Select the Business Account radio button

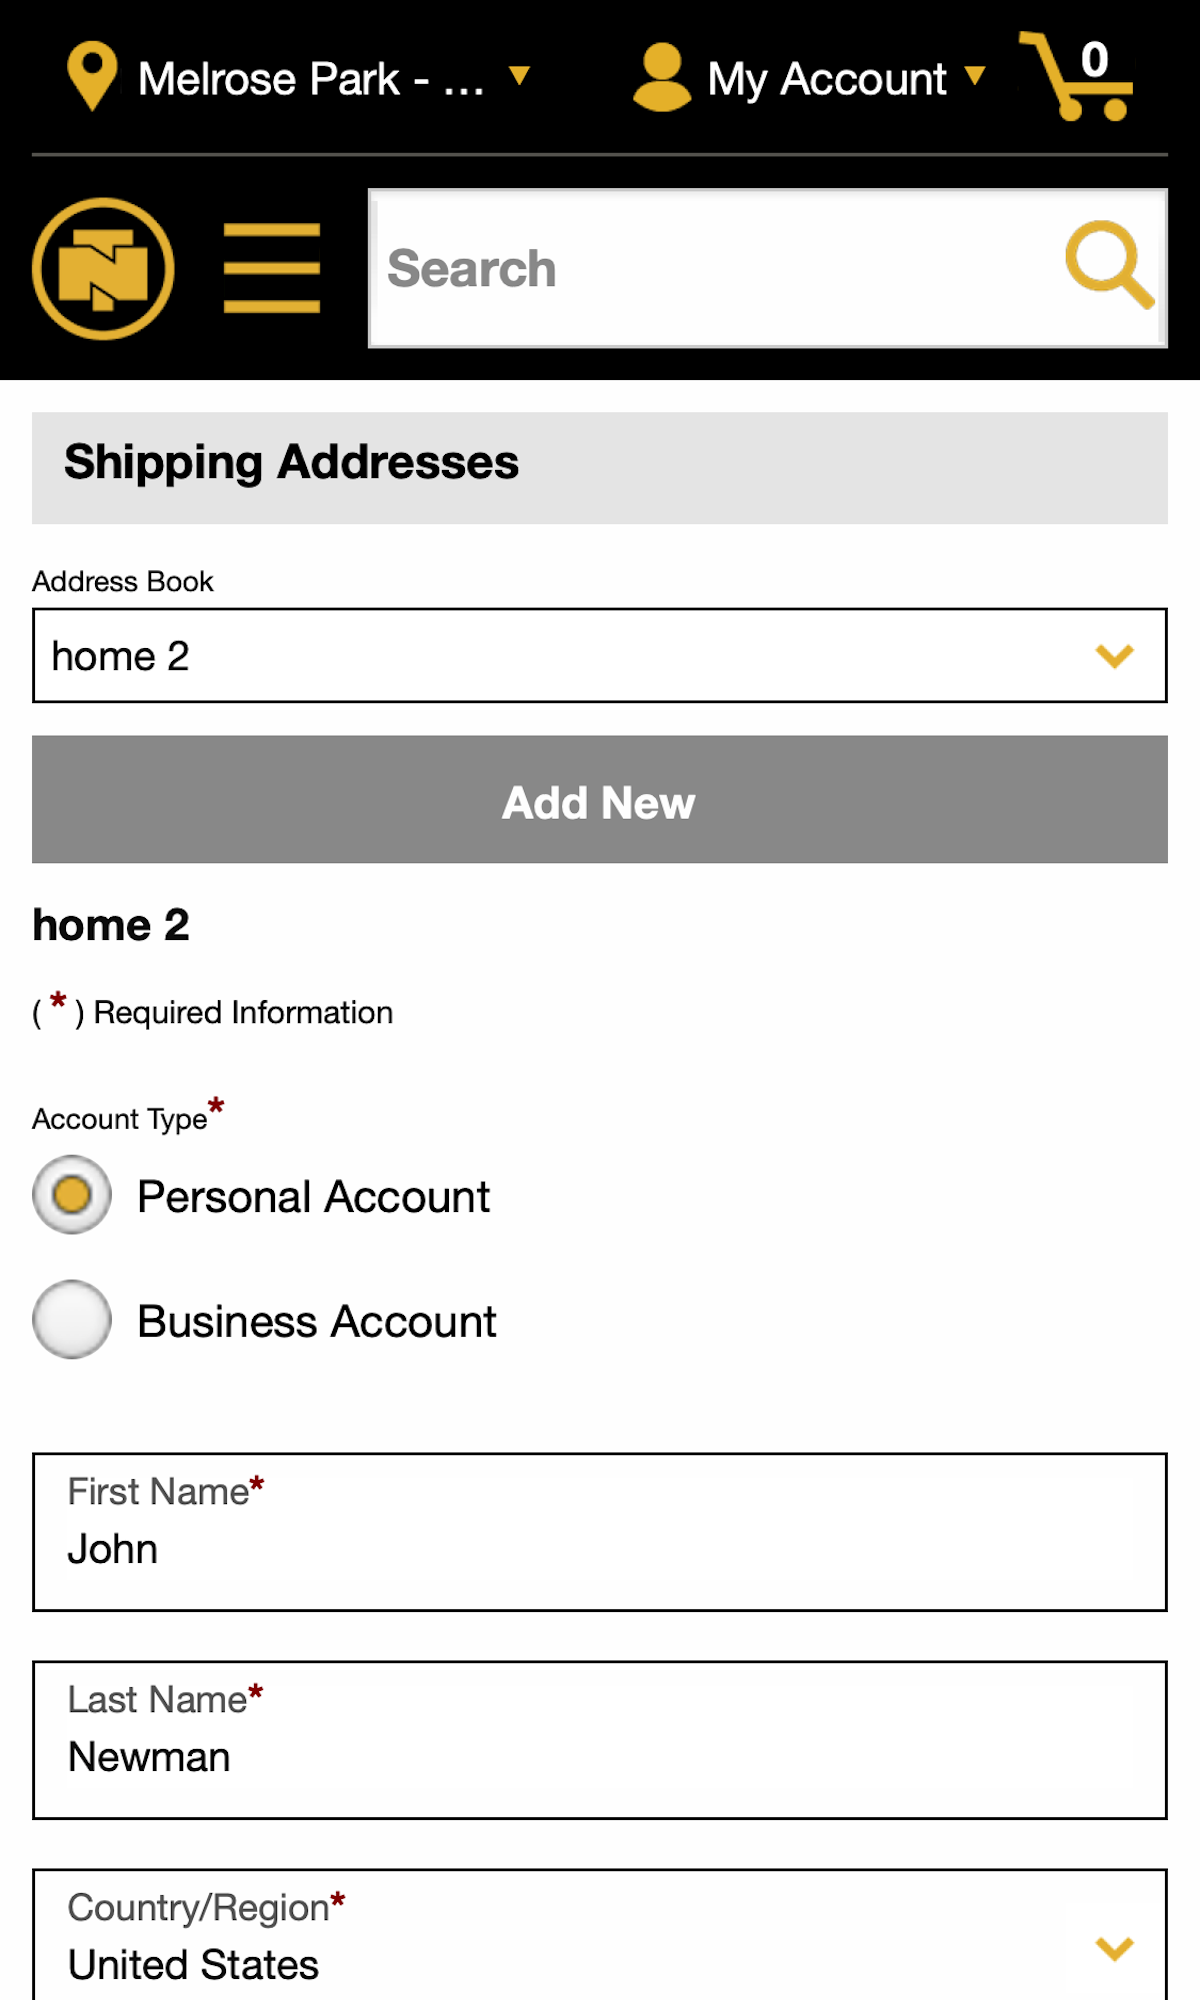71,1320
